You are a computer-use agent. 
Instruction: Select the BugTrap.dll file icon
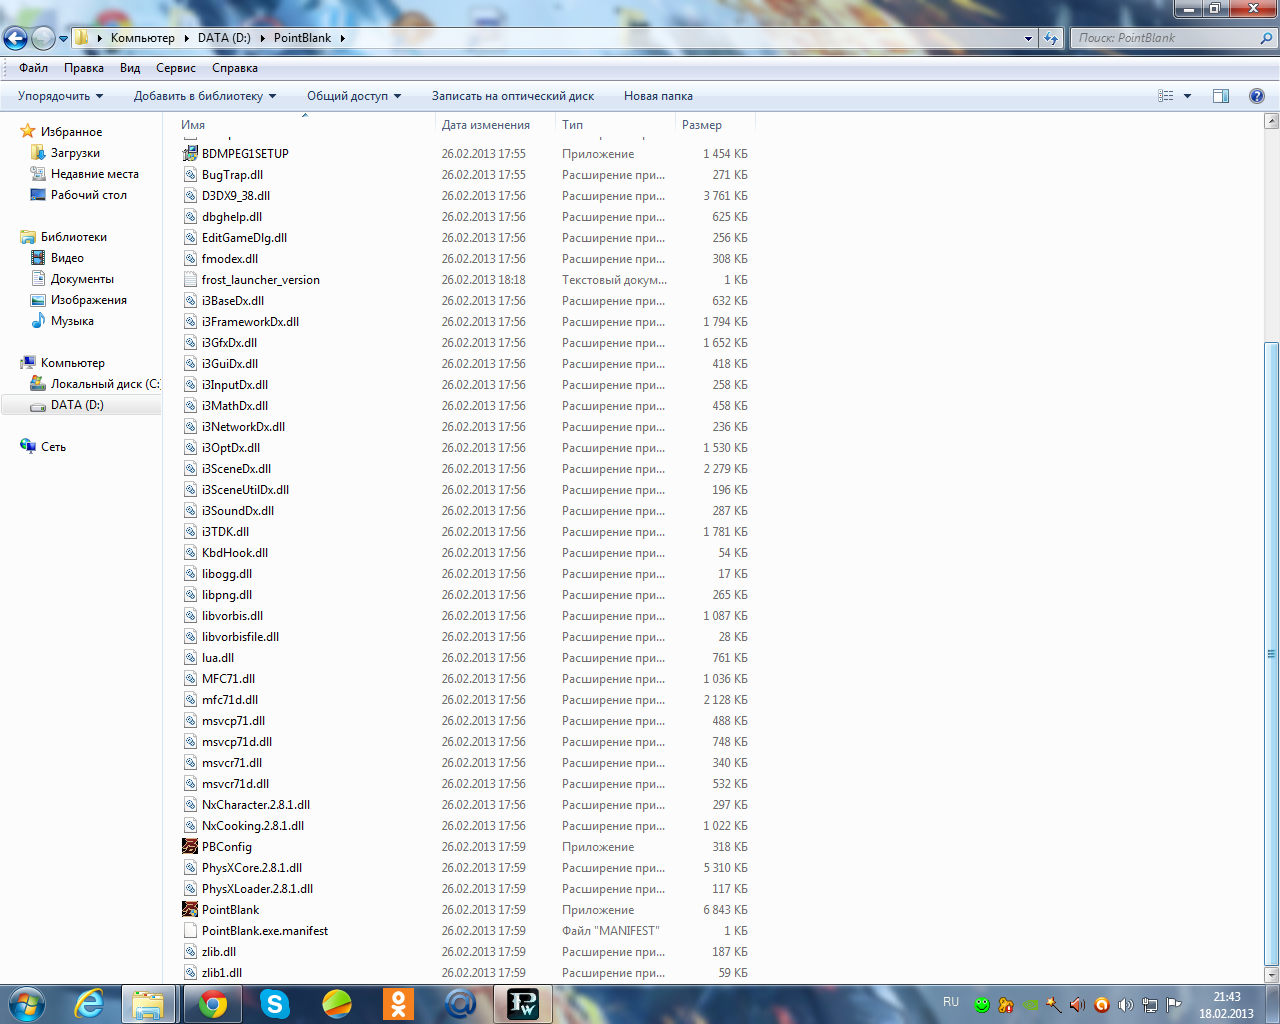pyautogui.click(x=190, y=175)
